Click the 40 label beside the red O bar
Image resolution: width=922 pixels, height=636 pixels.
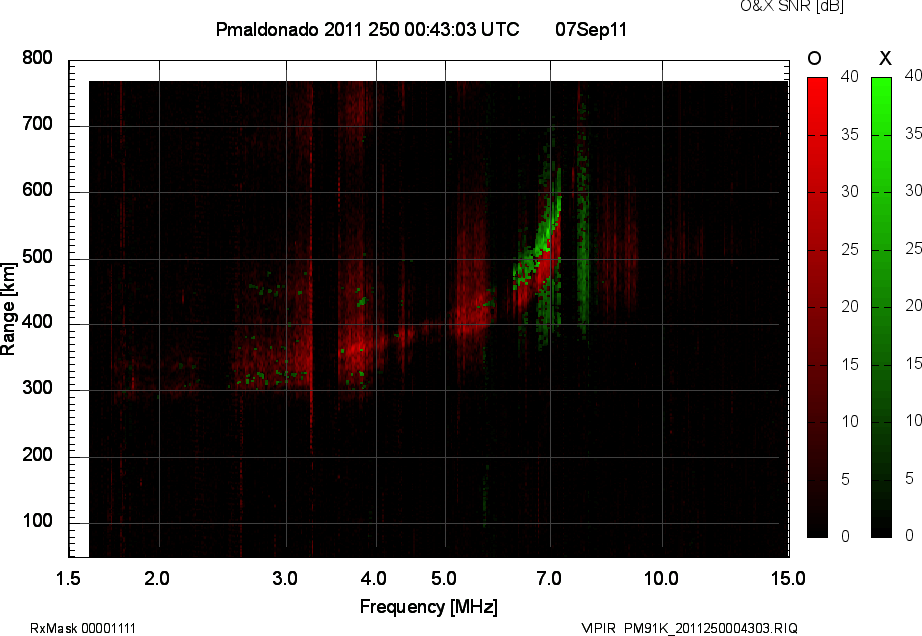point(850,76)
